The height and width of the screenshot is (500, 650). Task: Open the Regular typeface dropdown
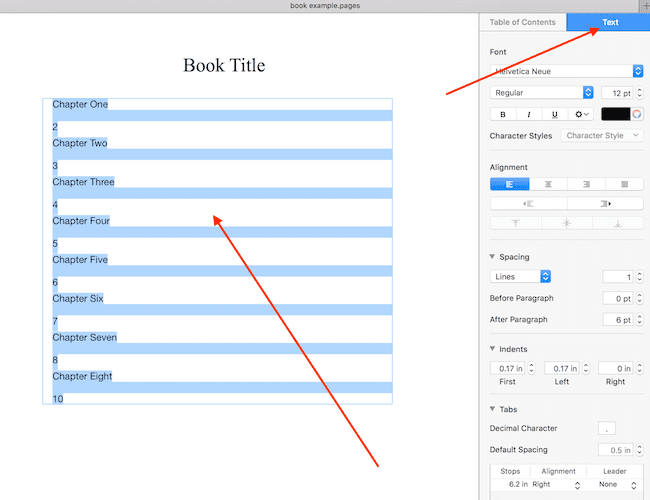pos(542,93)
